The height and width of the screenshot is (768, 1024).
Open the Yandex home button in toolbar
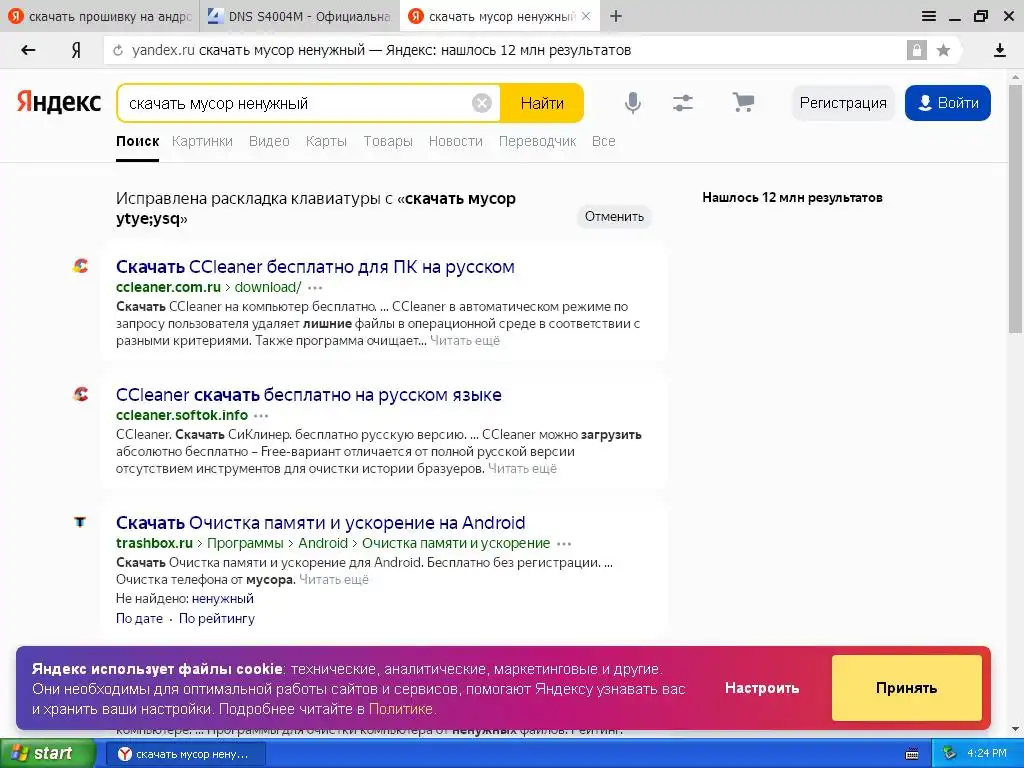pyautogui.click(x=76, y=50)
